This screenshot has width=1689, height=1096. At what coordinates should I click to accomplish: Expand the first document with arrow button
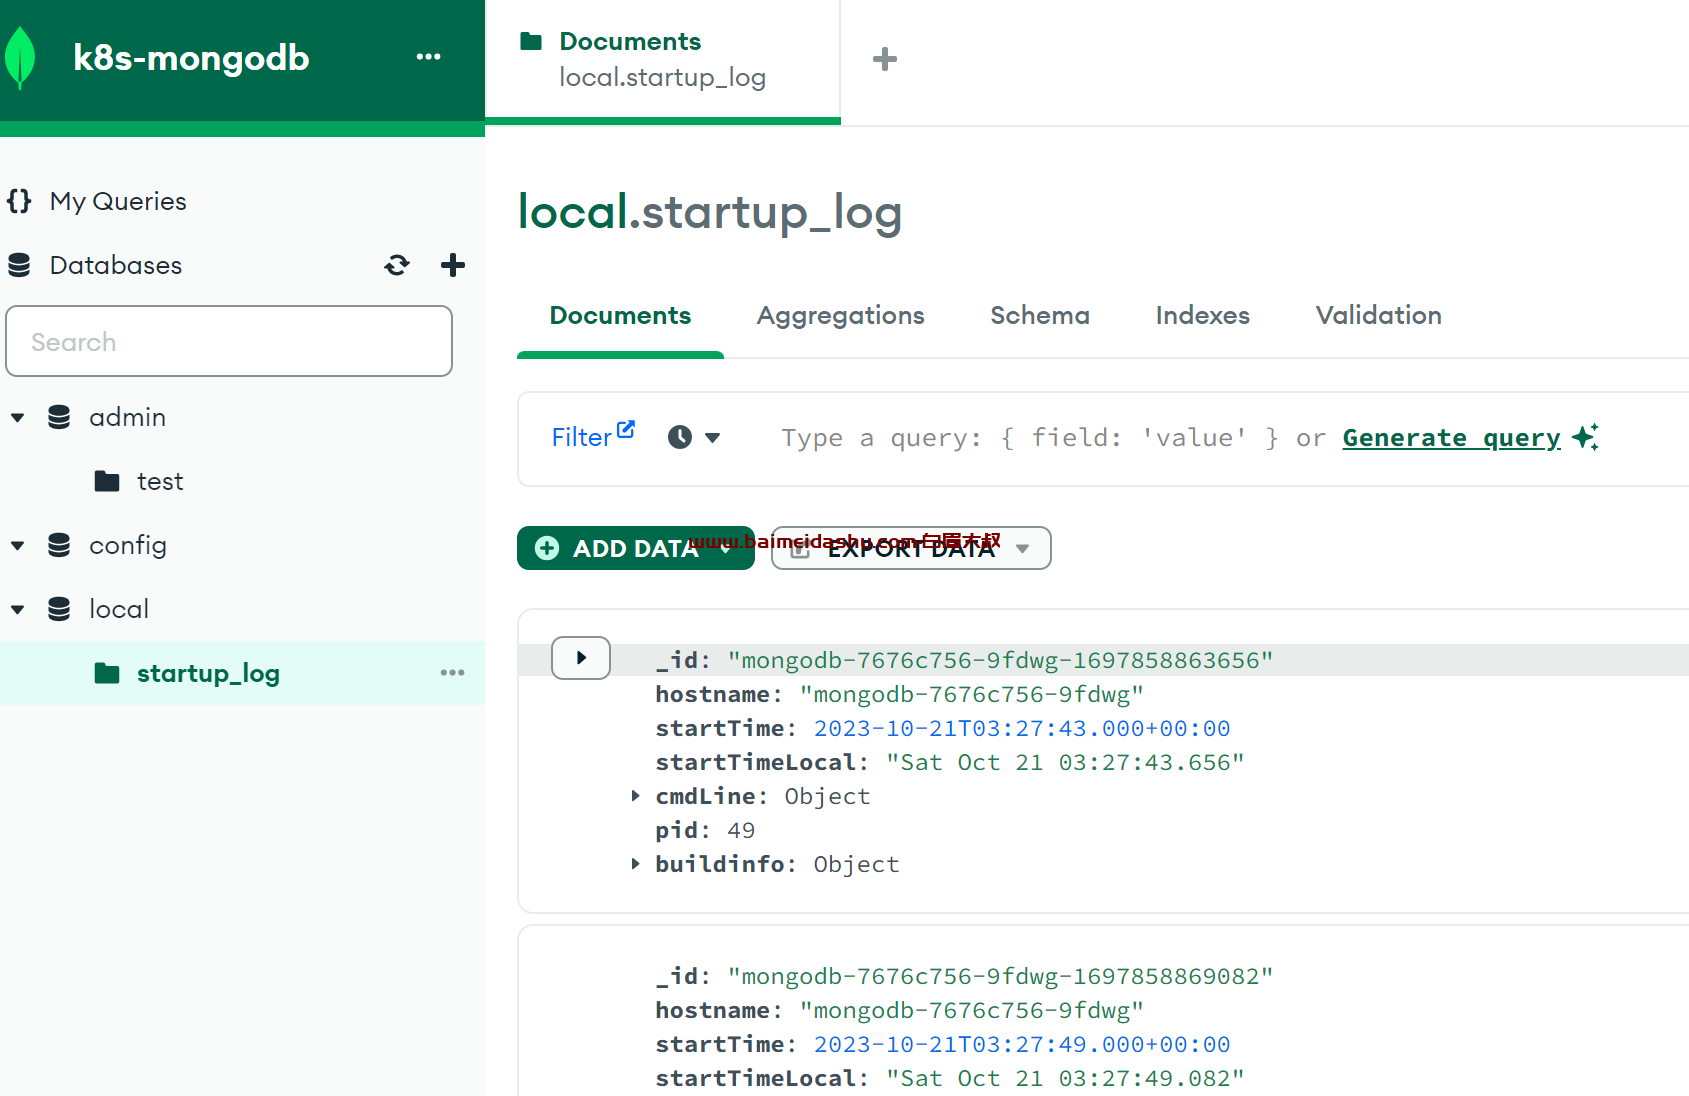tap(581, 658)
